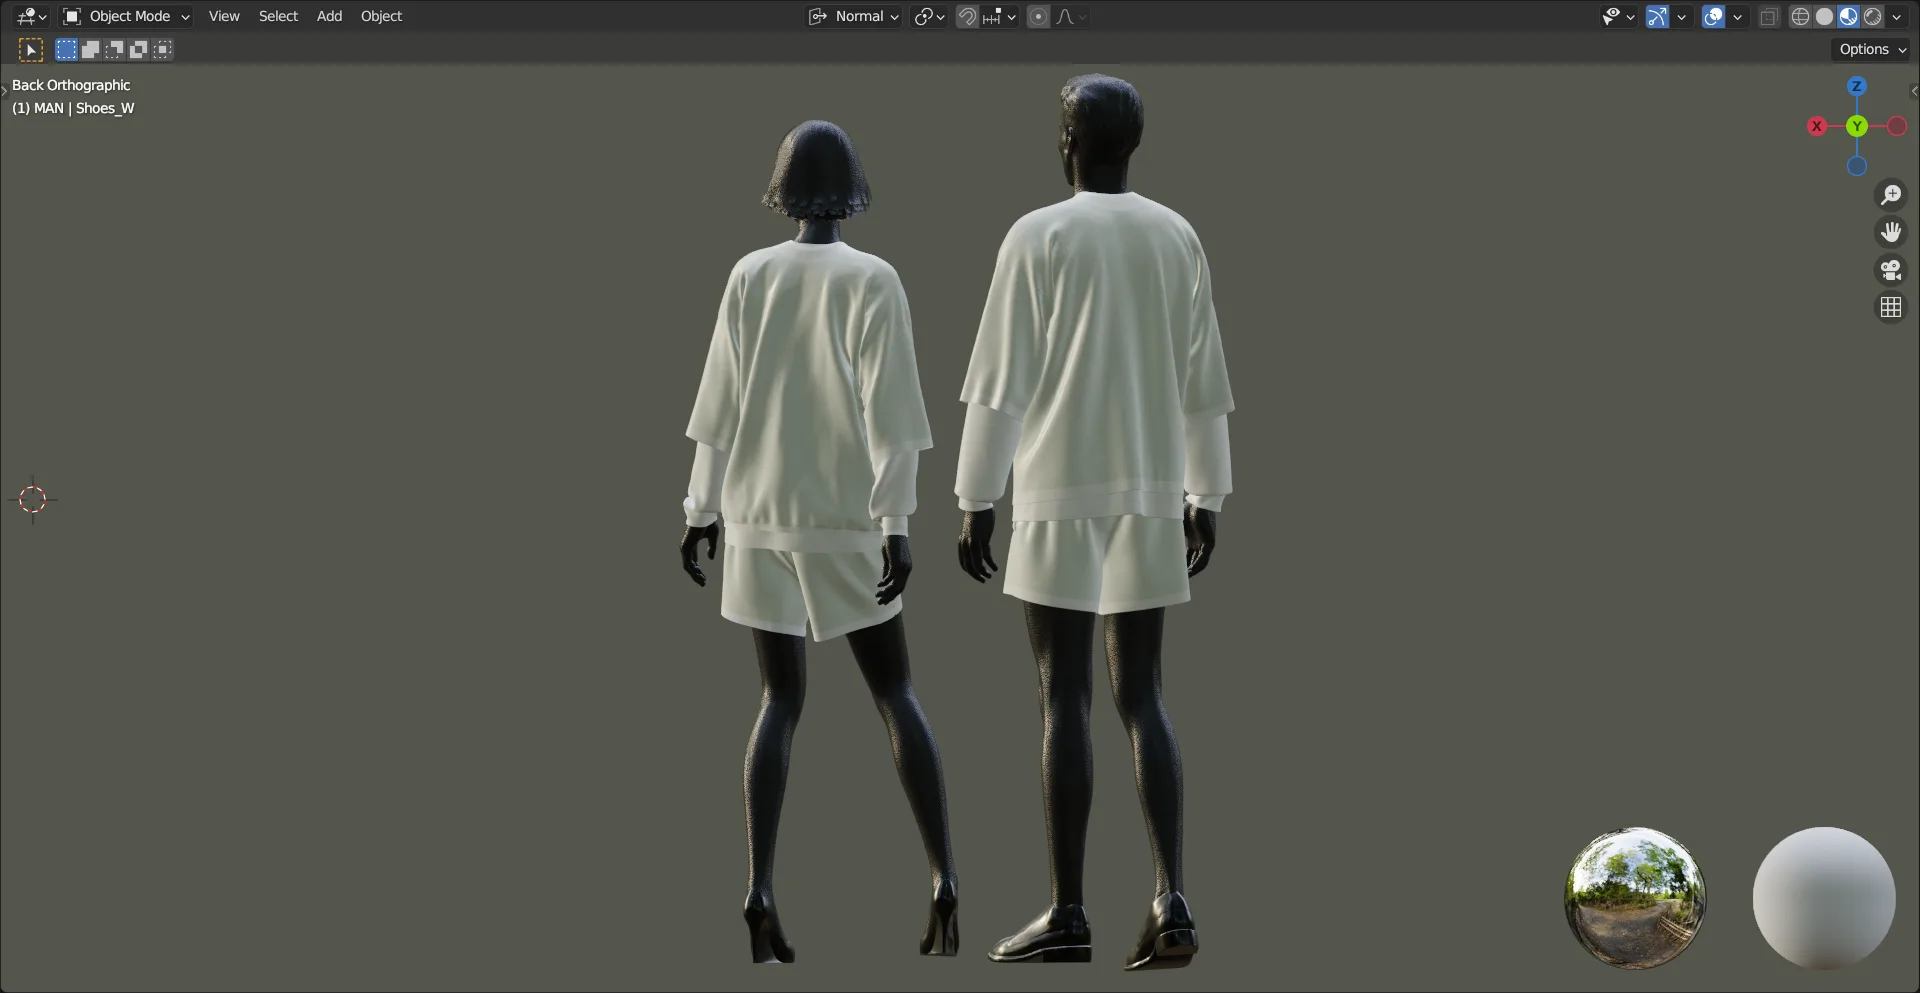Image resolution: width=1920 pixels, height=993 pixels.
Task: Activate the Zoom icon in viewport sidebar
Action: [1891, 194]
